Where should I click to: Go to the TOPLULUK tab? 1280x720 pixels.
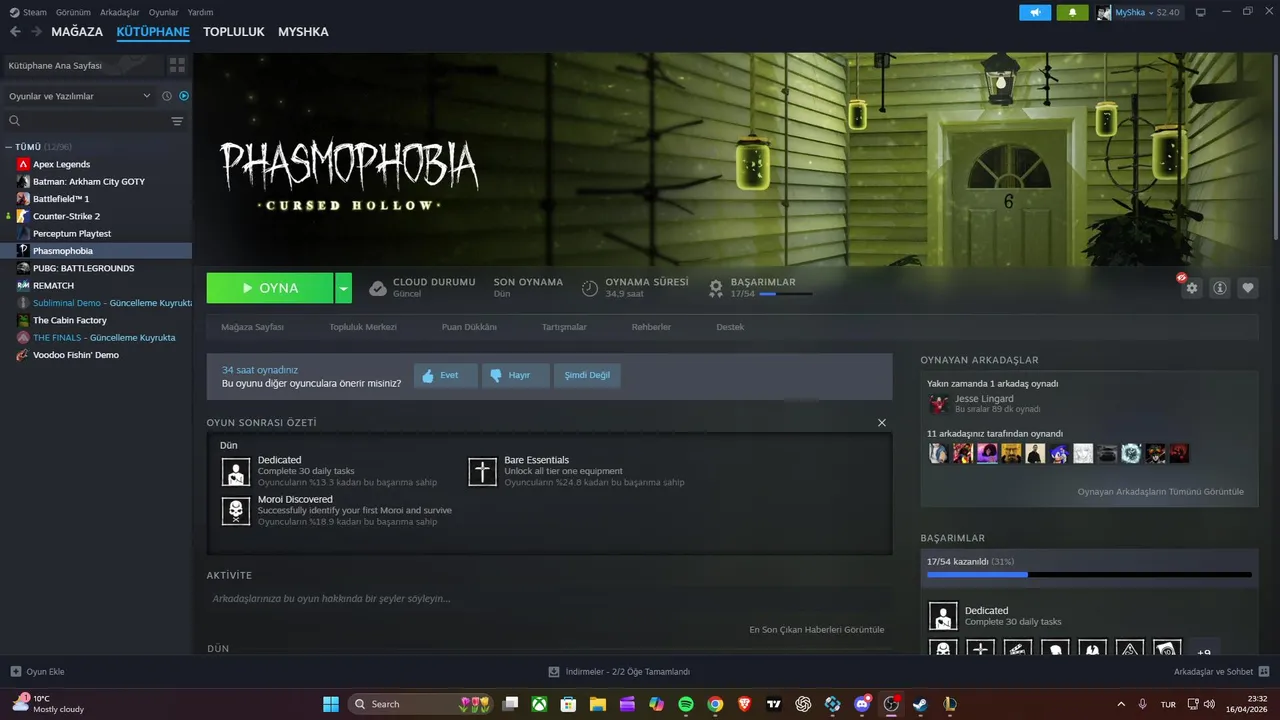[x=234, y=32]
